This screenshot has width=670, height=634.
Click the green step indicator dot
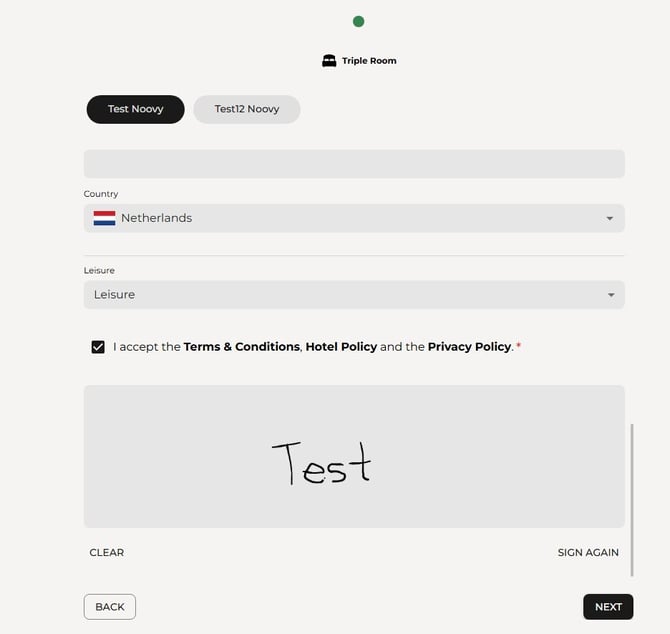tap(359, 21)
